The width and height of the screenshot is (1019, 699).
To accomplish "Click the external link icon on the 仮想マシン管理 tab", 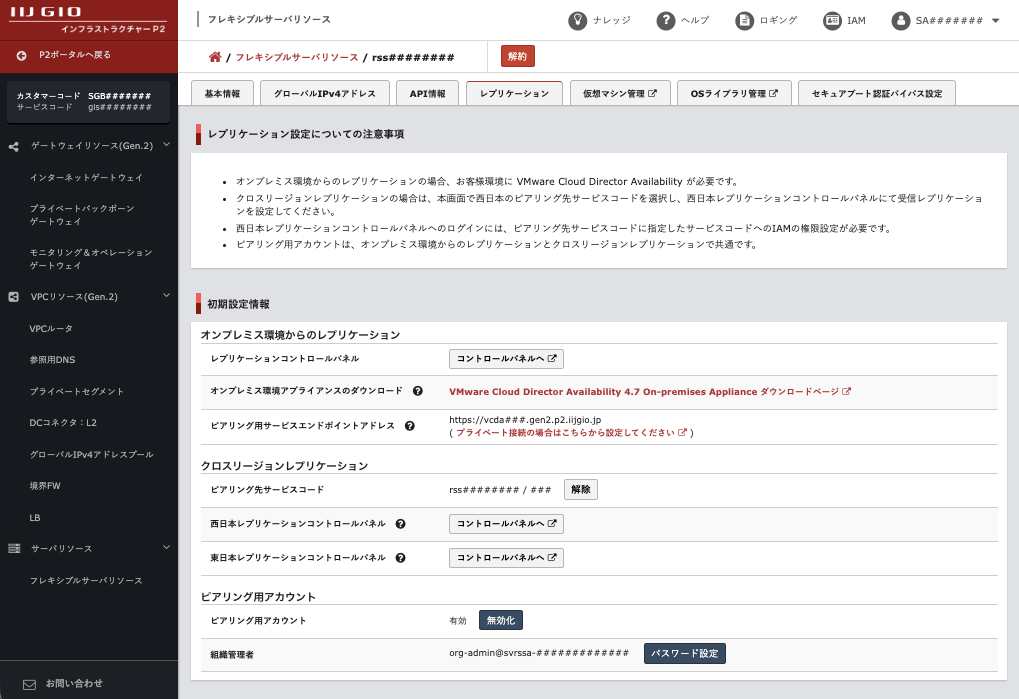I will [652, 94].
